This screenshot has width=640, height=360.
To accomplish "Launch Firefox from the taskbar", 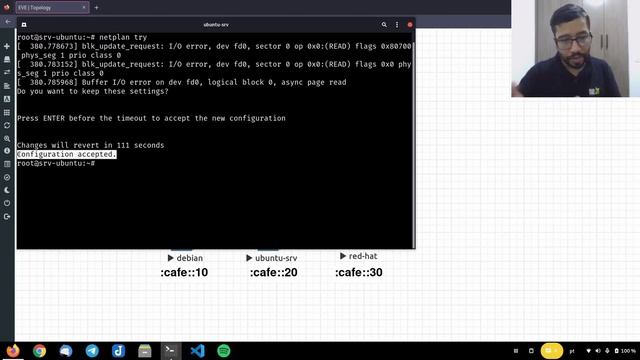I will pos(13,351).
